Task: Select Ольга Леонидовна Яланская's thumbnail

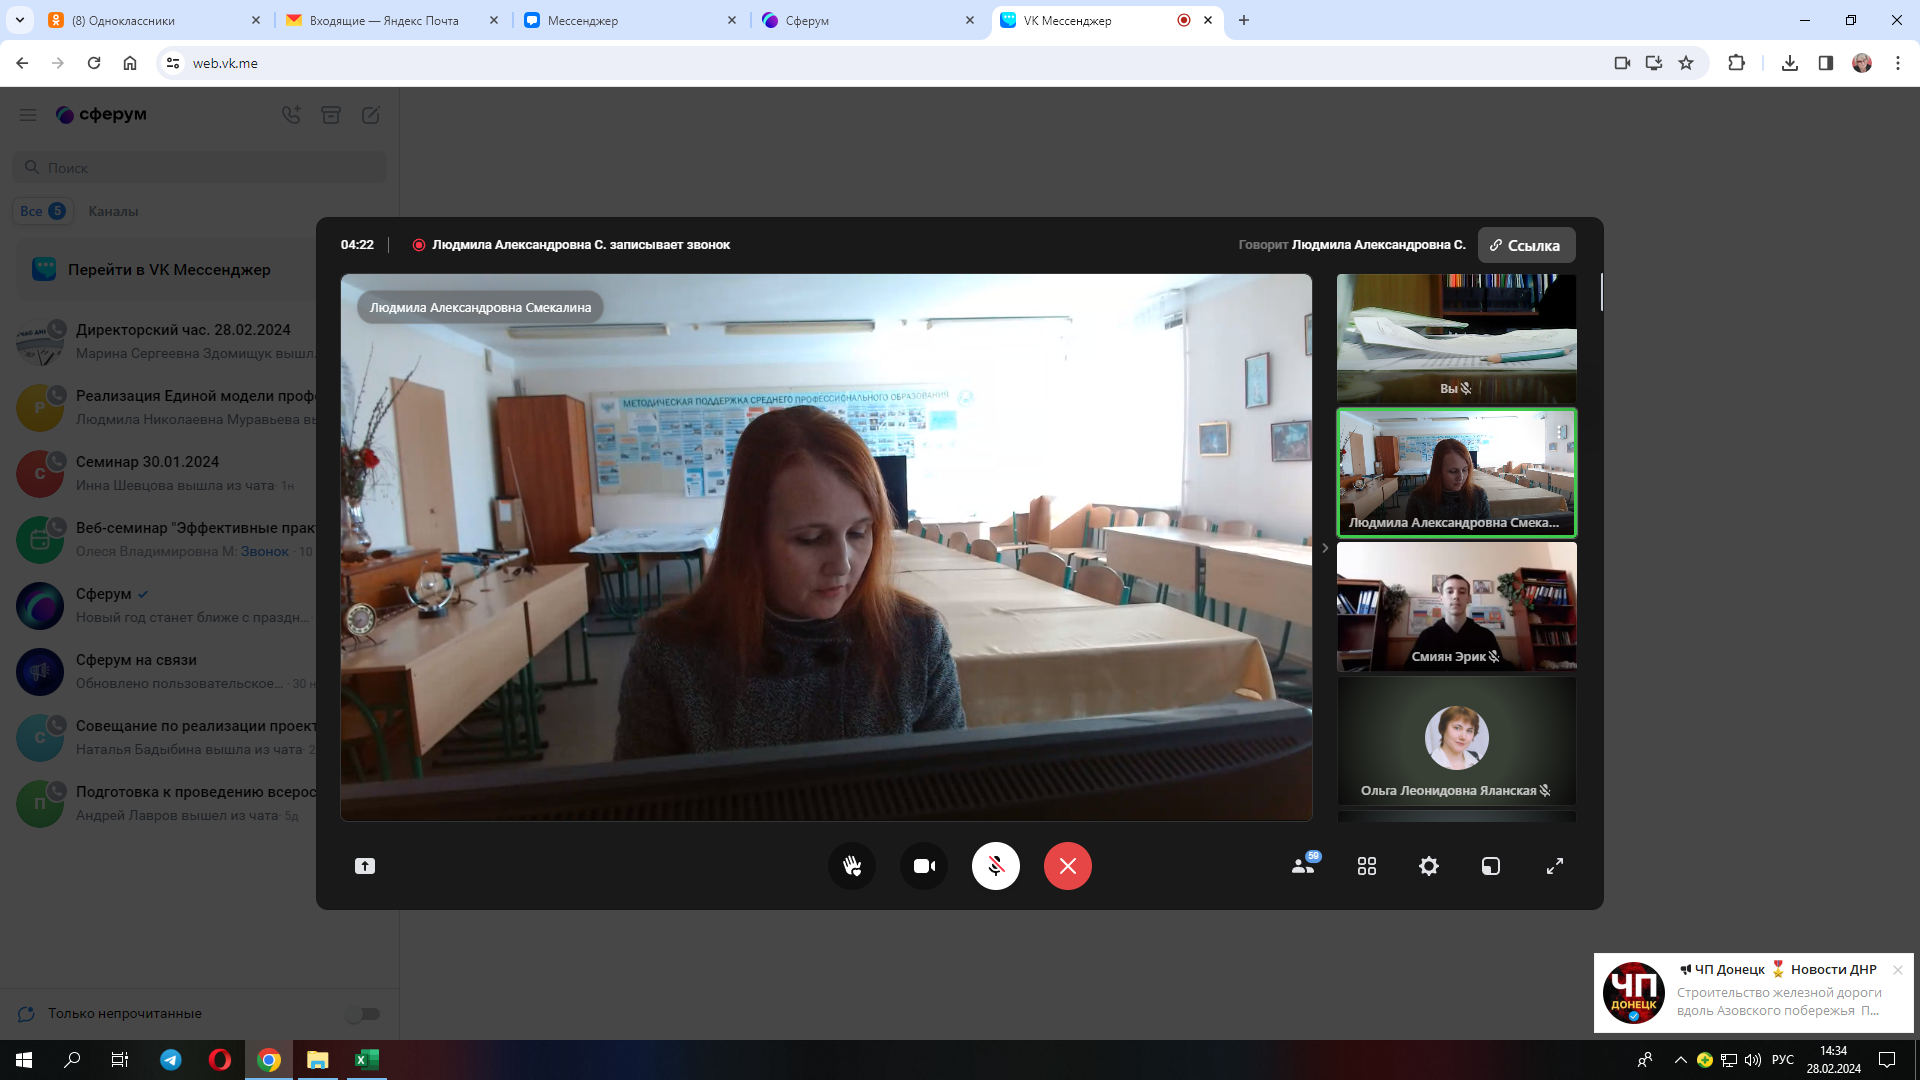Action: pyautogui.click(x=1457, y=740)
